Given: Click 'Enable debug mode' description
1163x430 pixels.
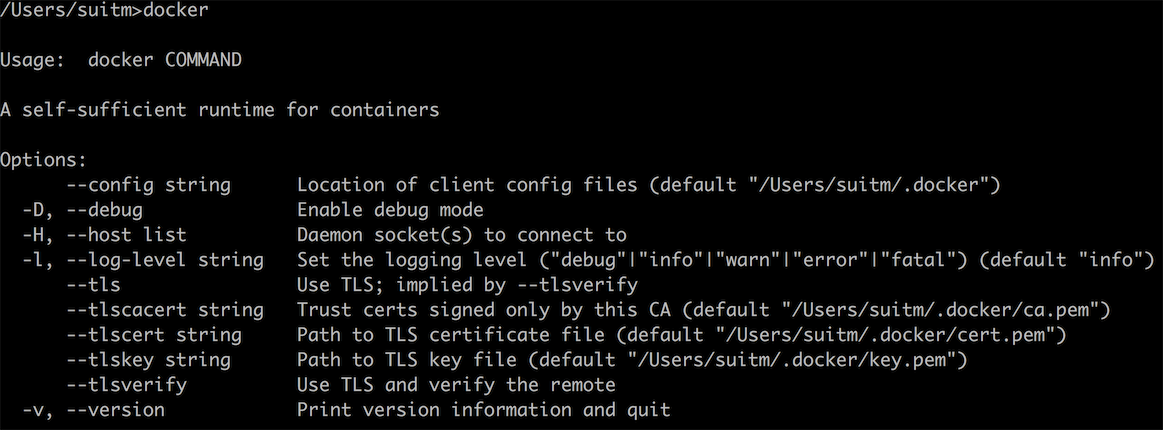Looking at the screenshot, I should [390, 211].
